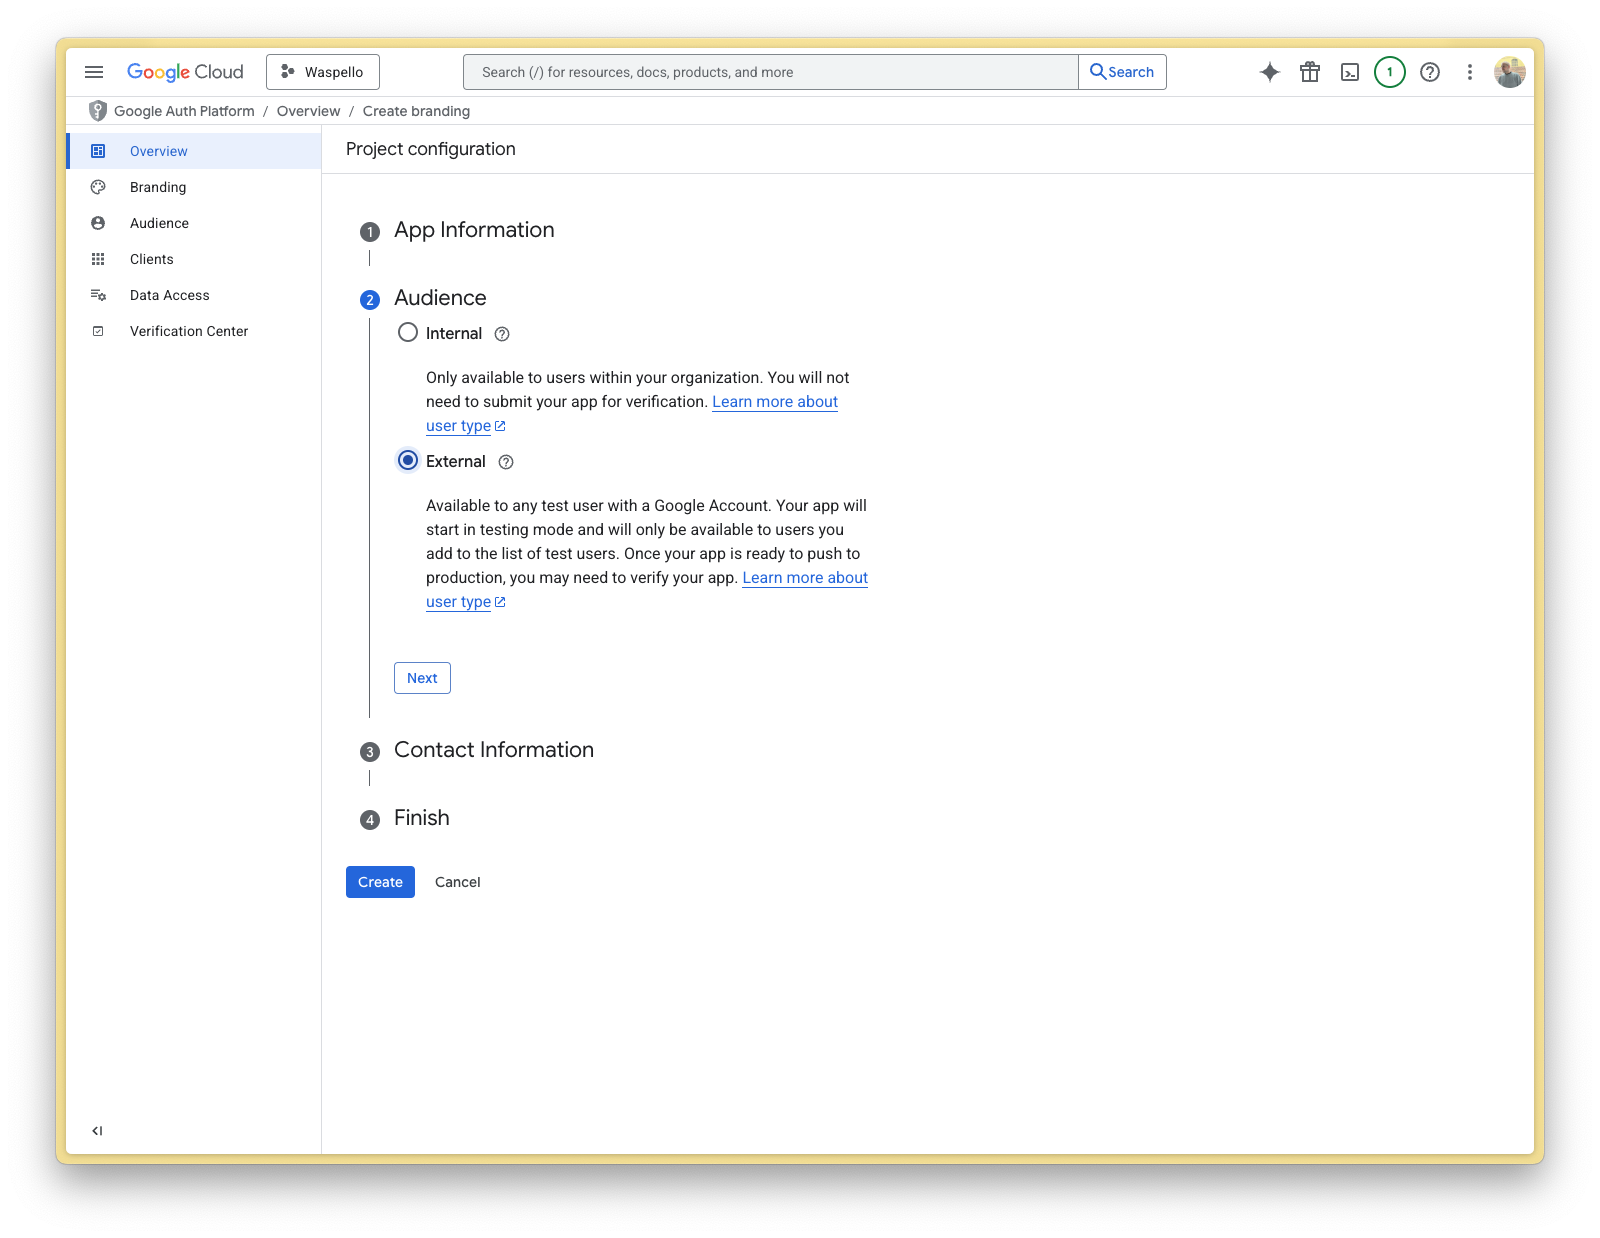The image size is (1600, 1238).
Task: Open the External user type help tooltip
Action: 506,461
